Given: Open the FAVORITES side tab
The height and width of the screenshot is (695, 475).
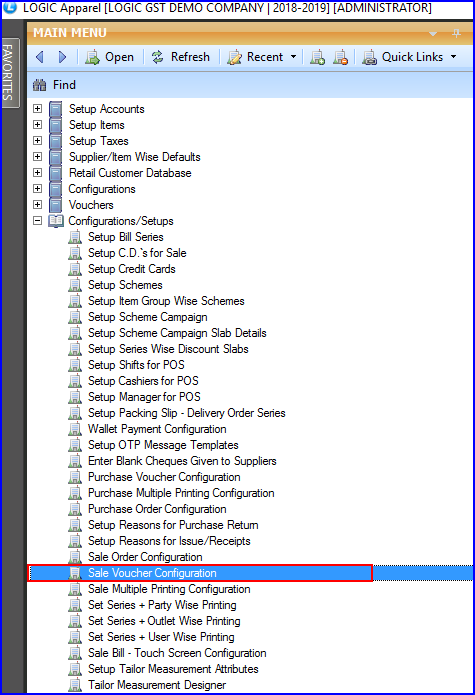Looking at the screenshot, I should coord(10,73).
